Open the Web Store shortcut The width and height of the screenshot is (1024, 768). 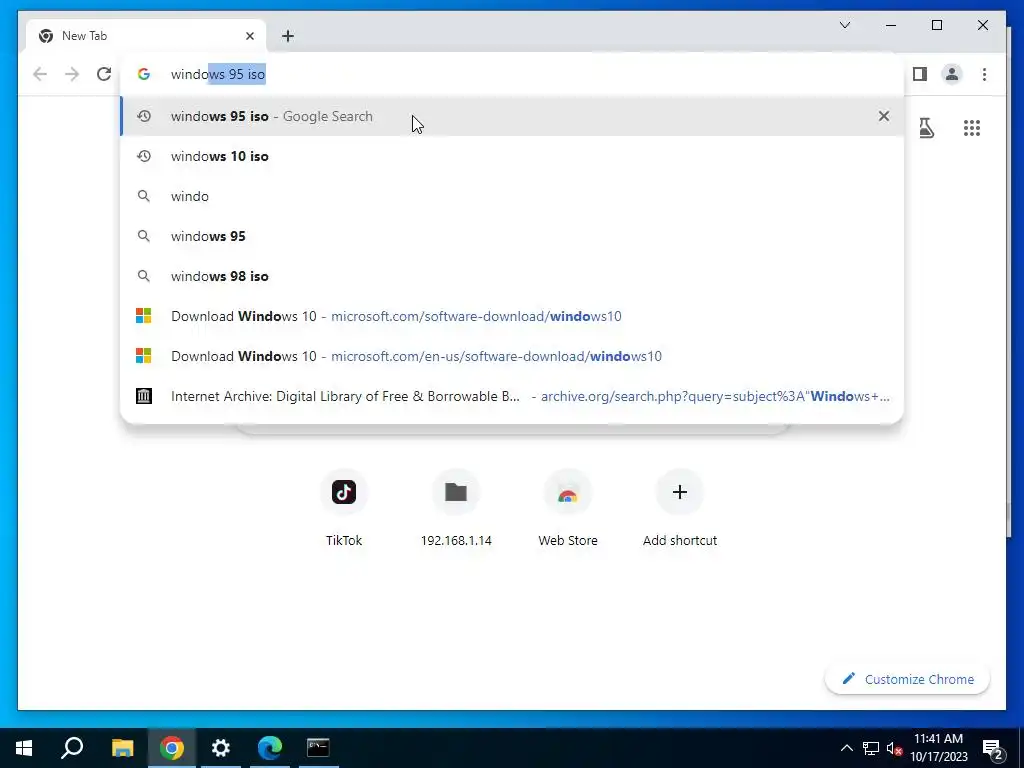click(x=568, y=507)
